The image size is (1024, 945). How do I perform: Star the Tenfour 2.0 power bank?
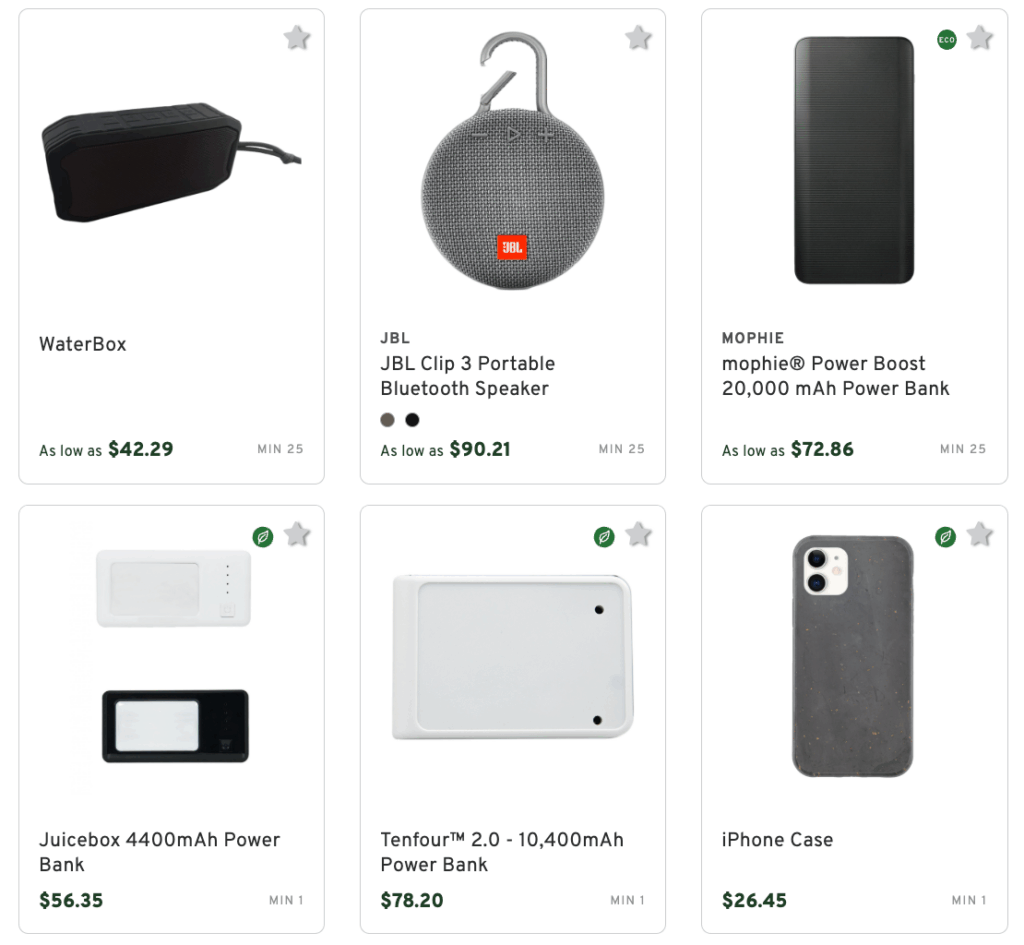click(638, 534)
